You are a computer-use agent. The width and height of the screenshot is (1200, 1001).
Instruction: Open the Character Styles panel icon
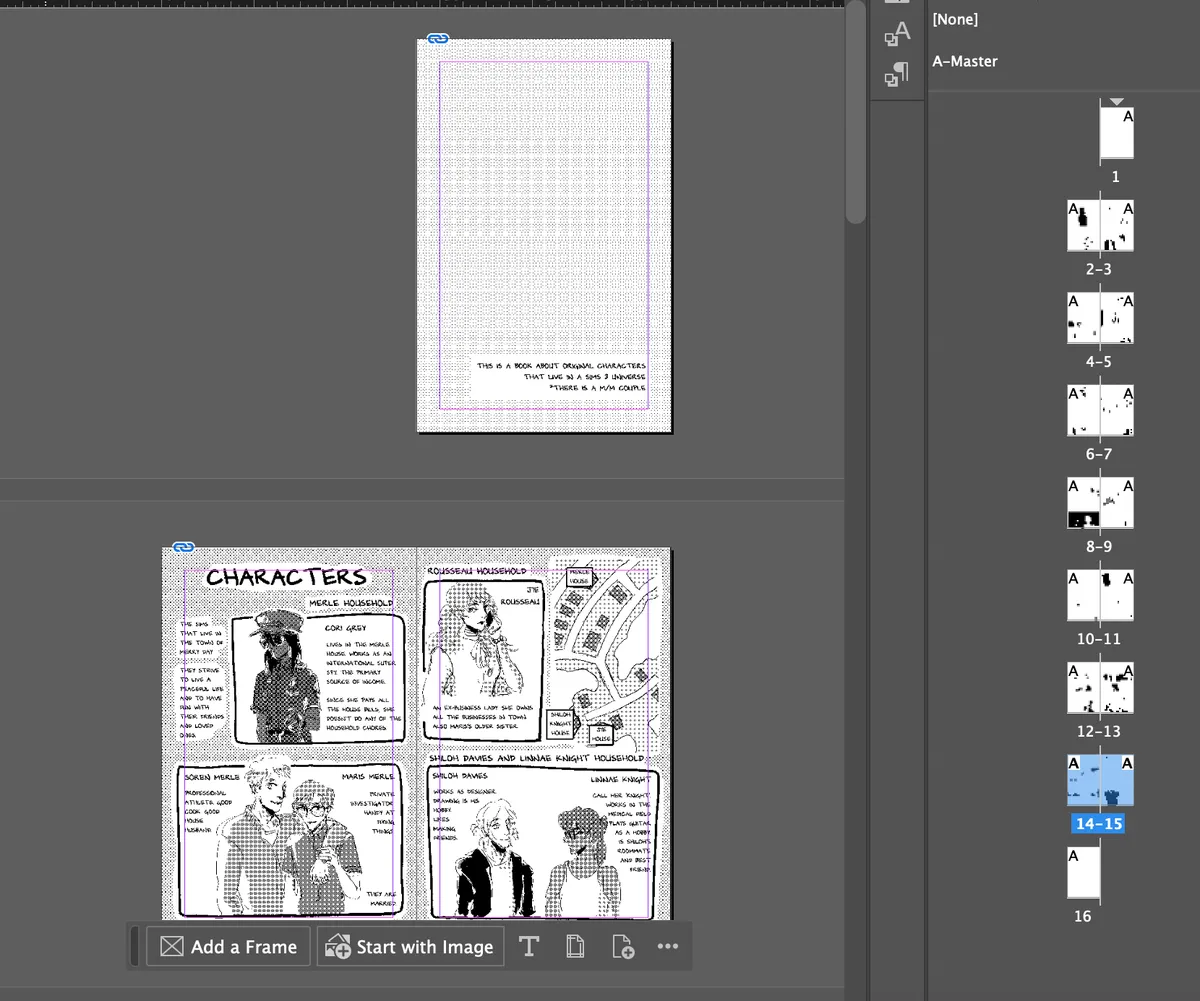point(897,35)
